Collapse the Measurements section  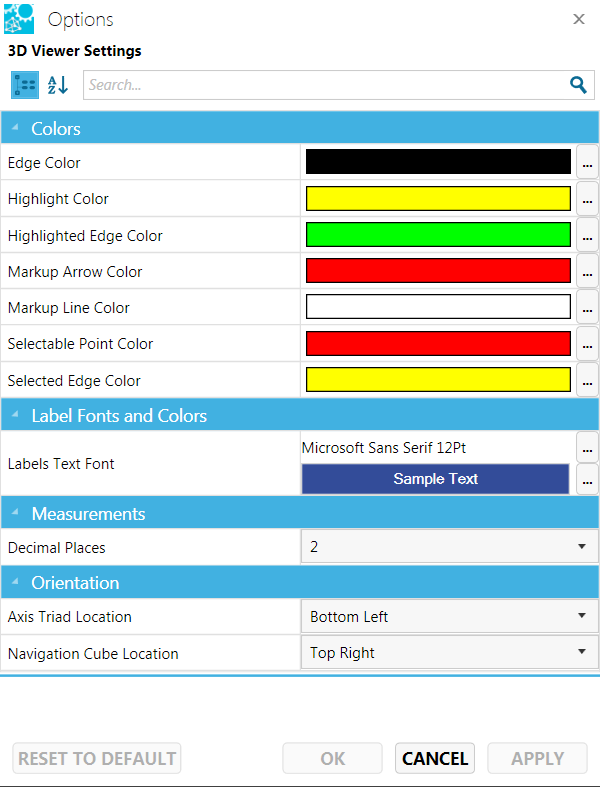point(15,514)
